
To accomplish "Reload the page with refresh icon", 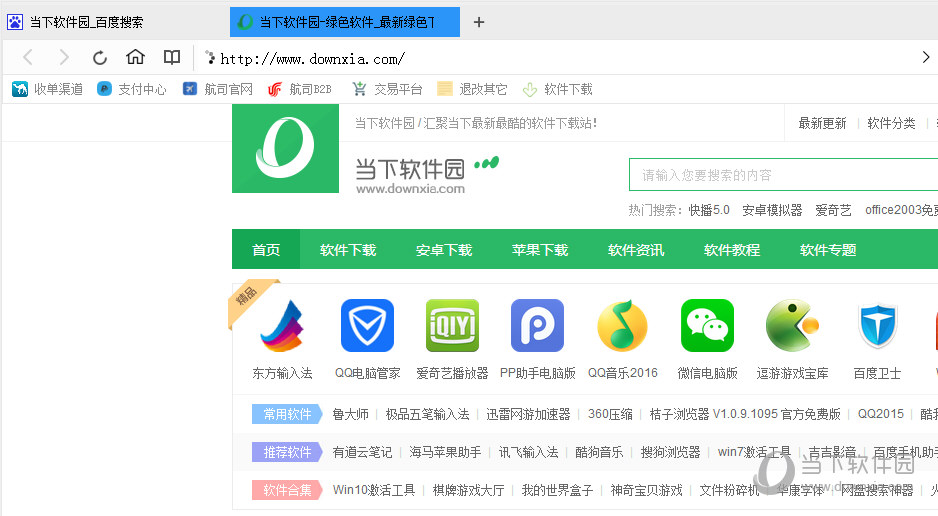I will pyautogui.click(x=100, y=57).
